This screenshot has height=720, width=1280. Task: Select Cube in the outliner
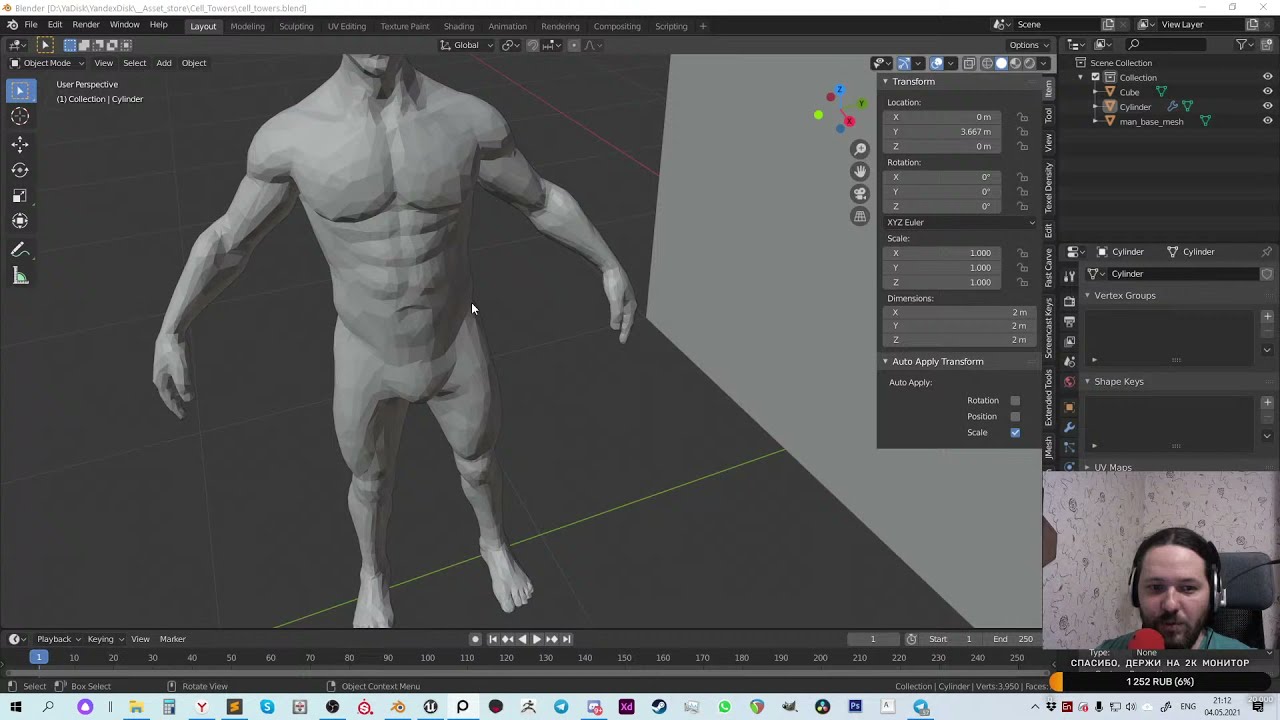pyautogui.click(x=1129, y=92)
